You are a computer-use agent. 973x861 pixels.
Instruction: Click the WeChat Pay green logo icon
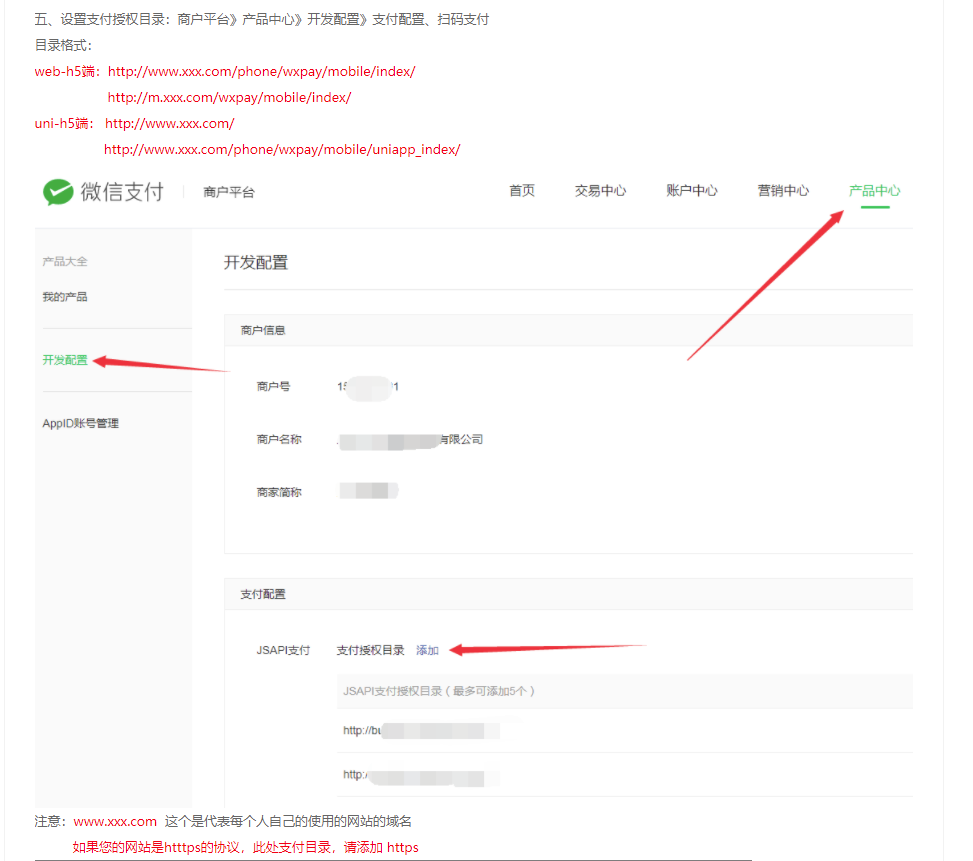58,192
